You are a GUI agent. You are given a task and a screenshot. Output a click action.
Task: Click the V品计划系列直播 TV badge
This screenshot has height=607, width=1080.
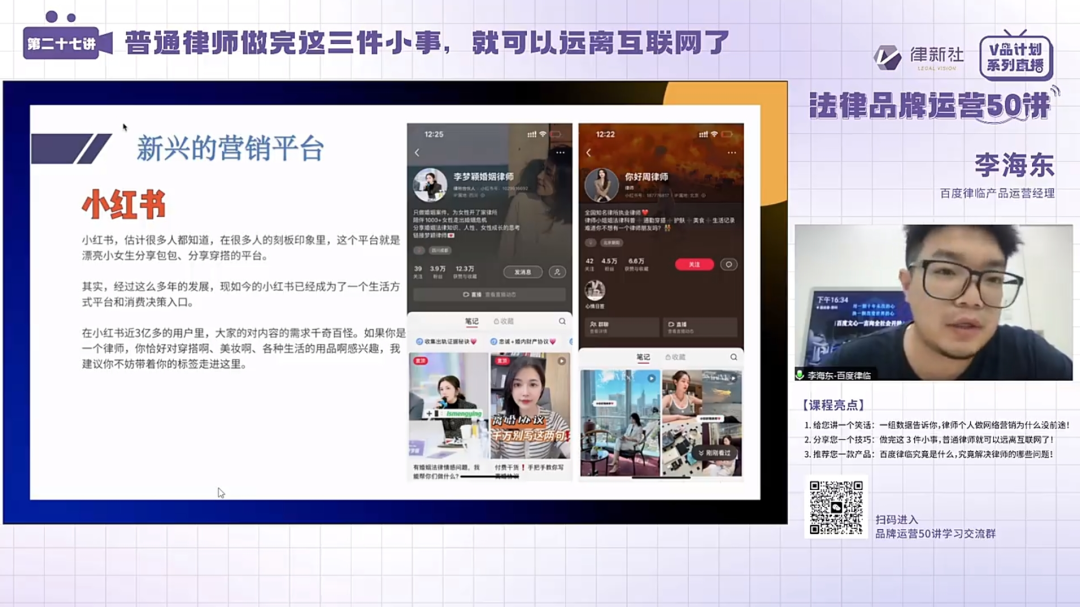pos(1016,56)
